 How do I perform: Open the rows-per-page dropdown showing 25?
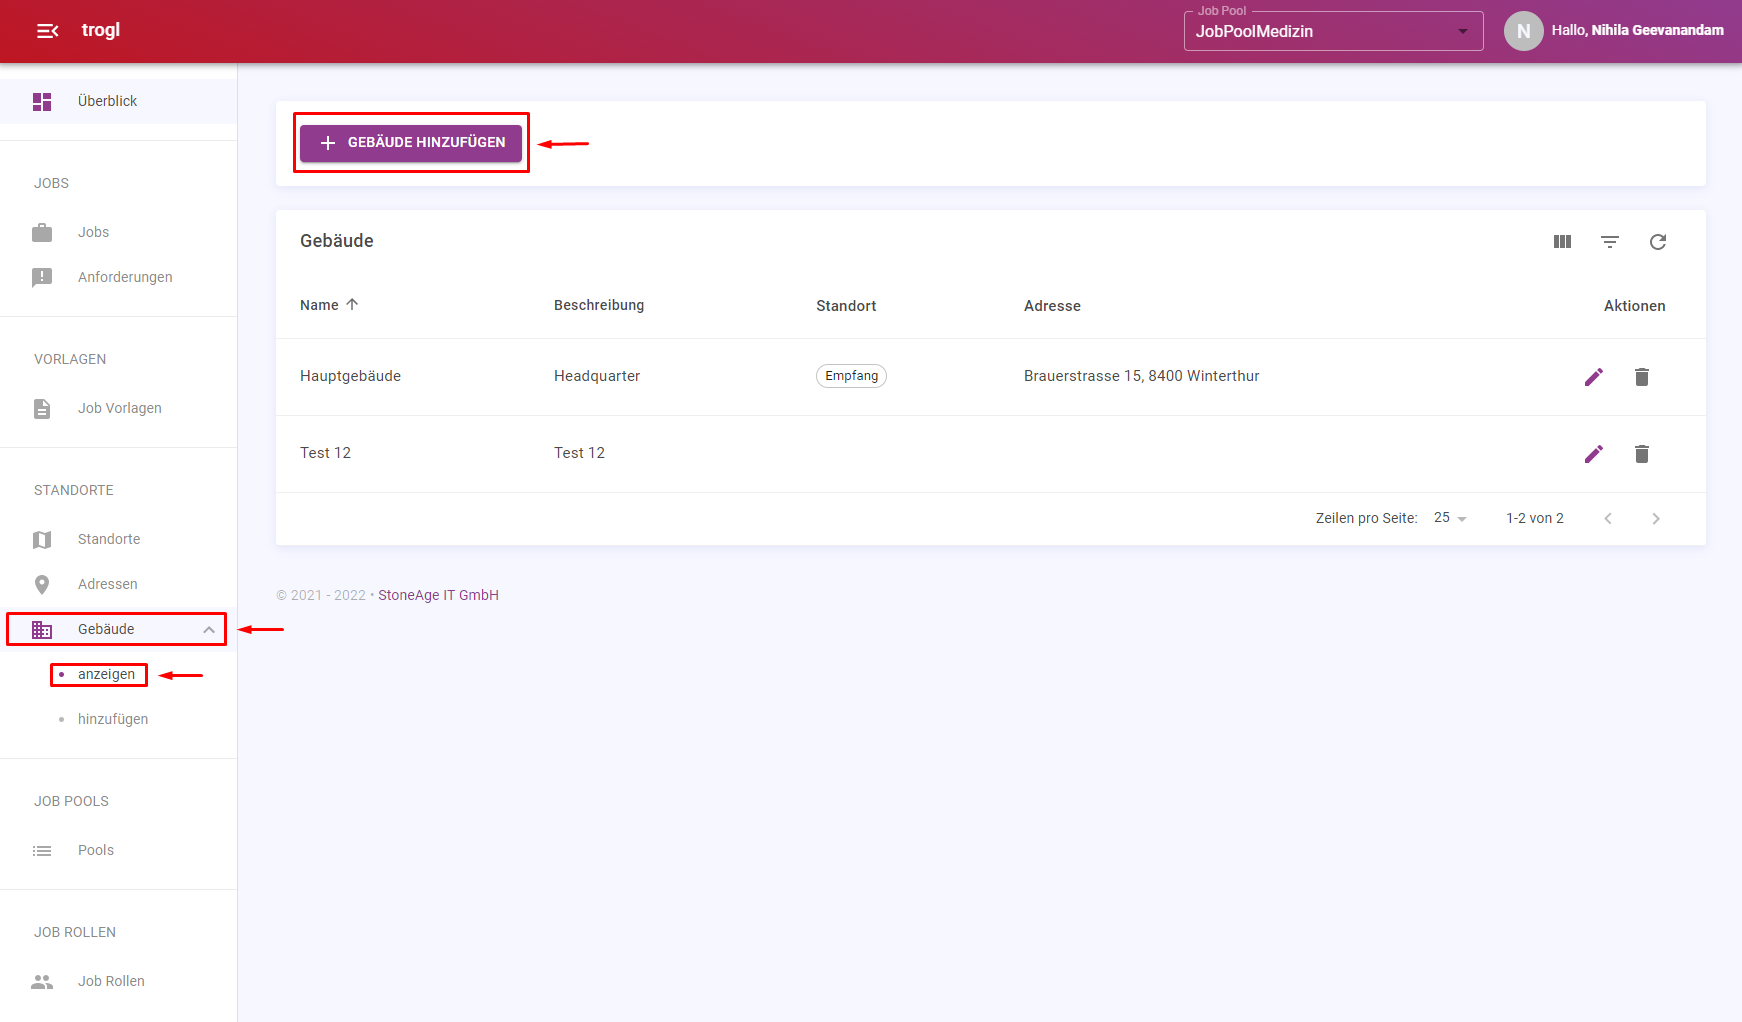pos(1449,518)
